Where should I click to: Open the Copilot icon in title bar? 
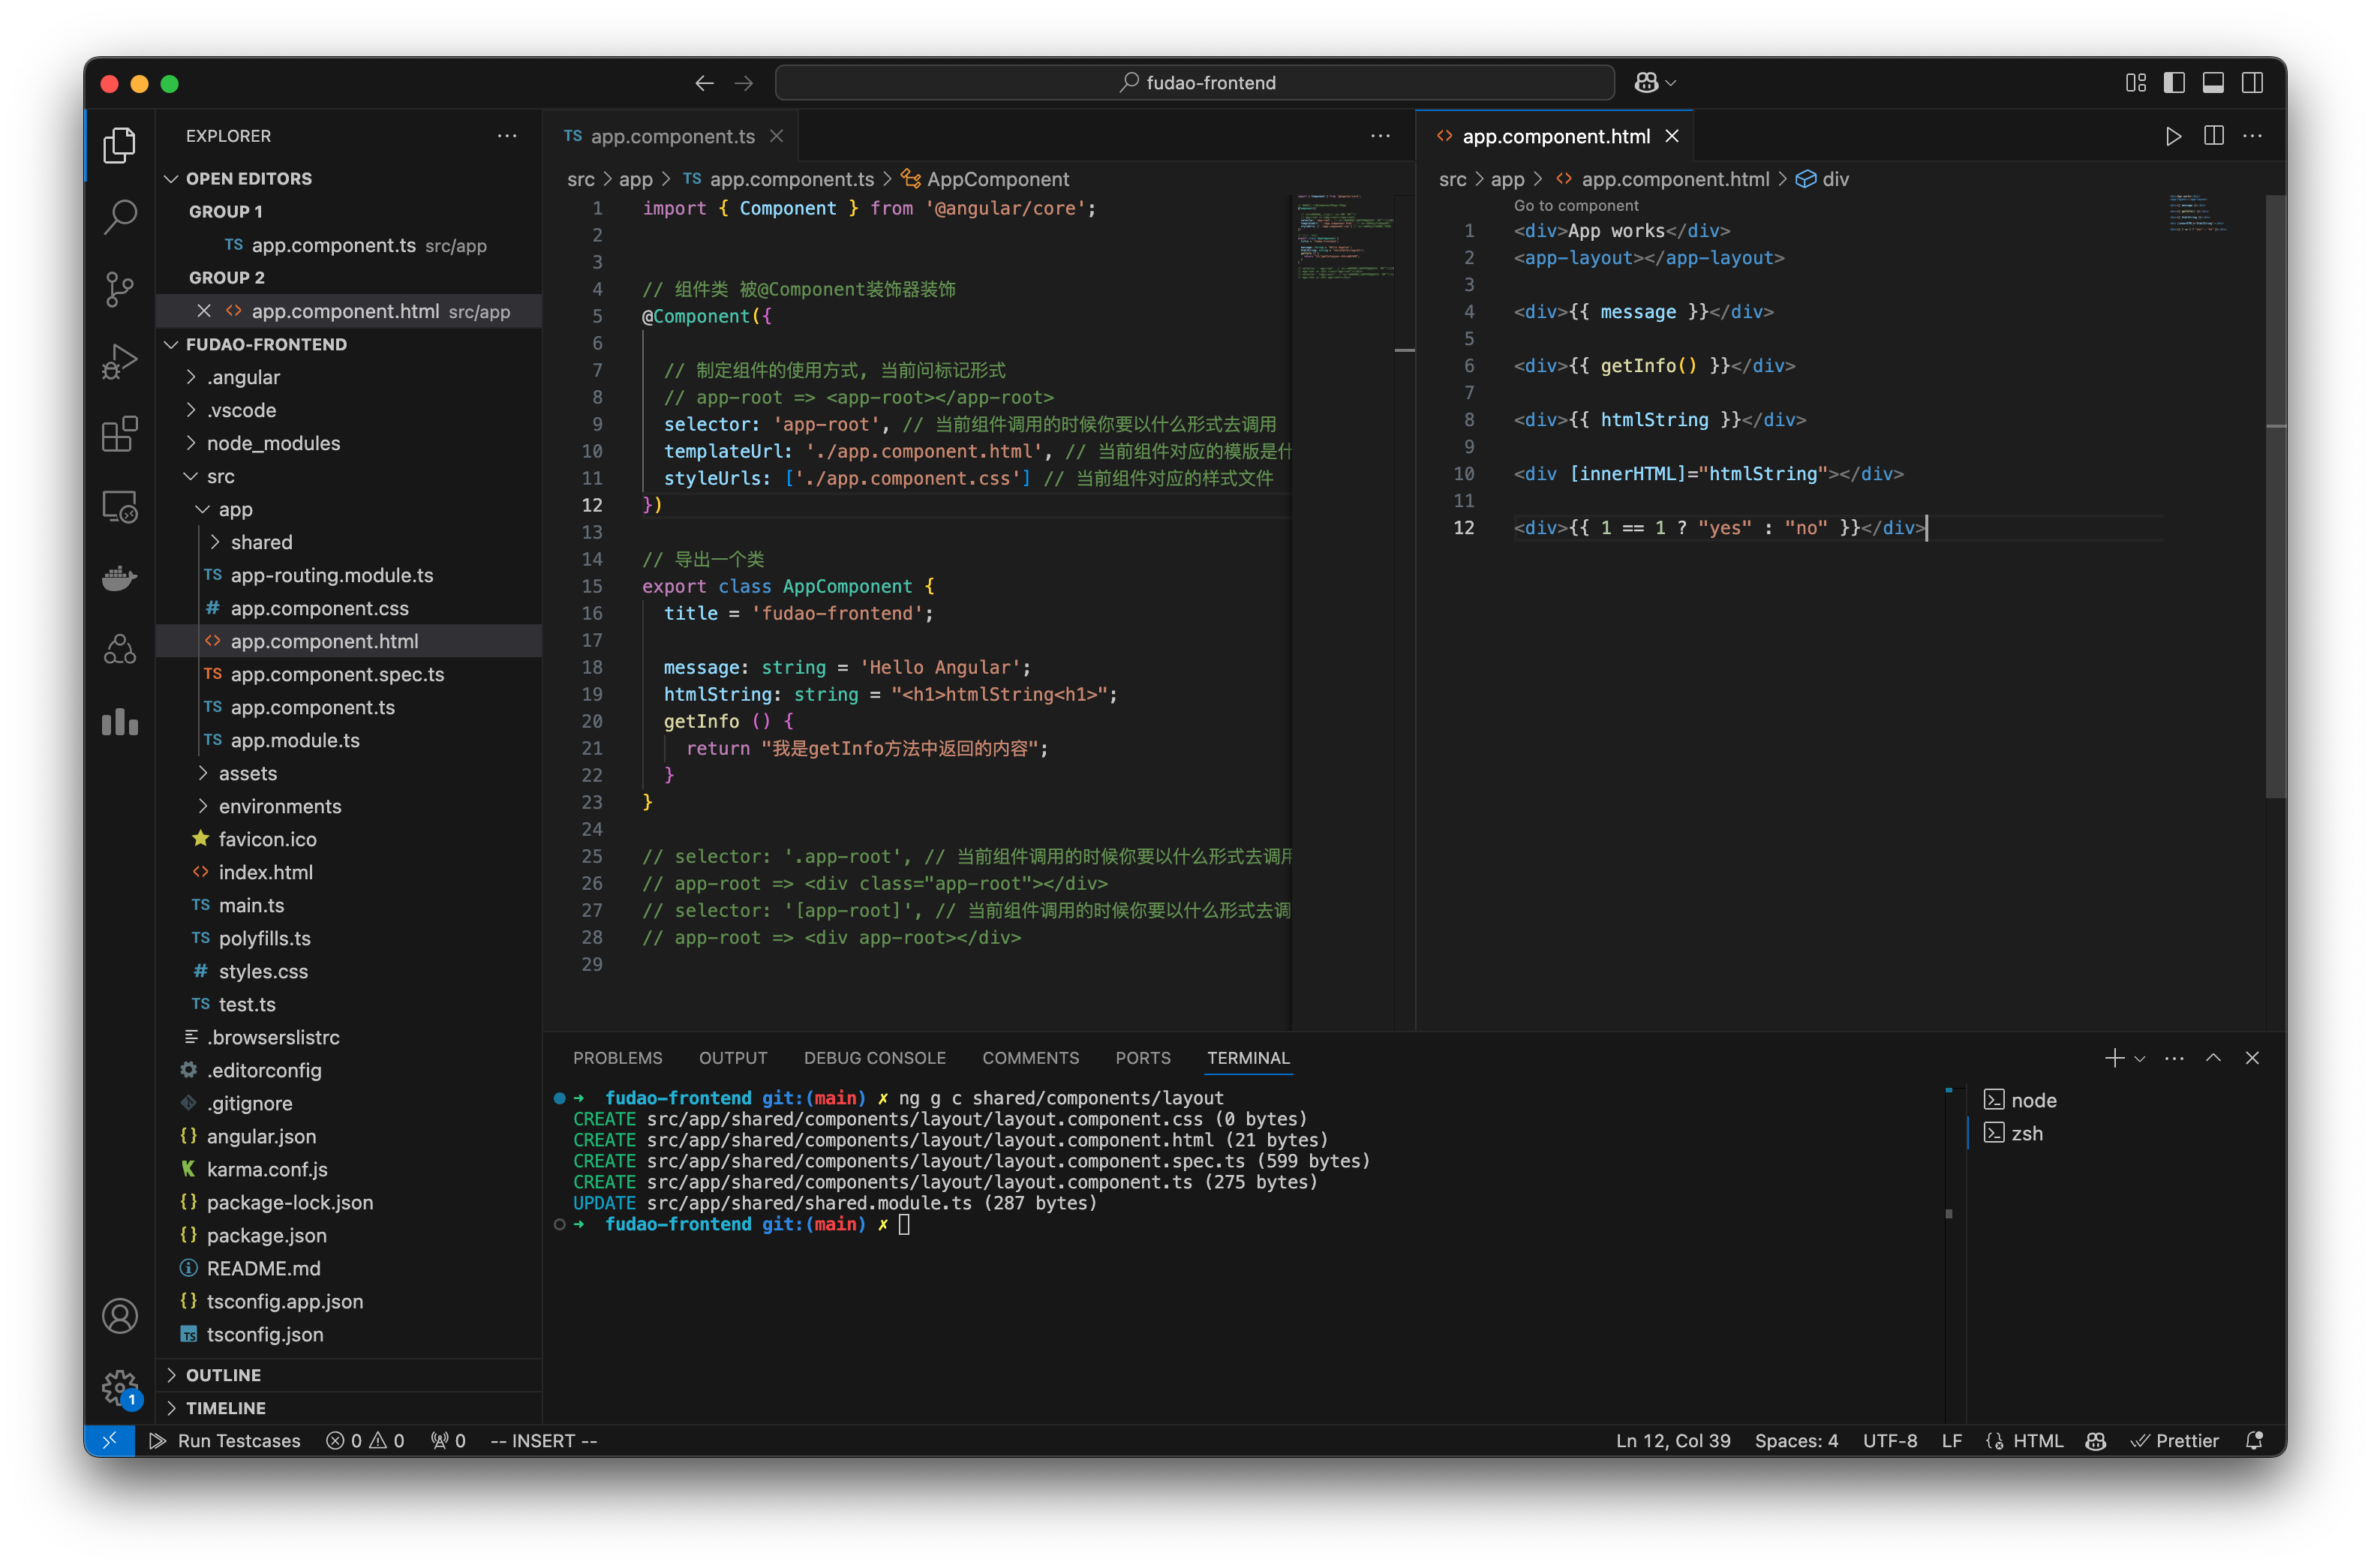(1647, 83)
